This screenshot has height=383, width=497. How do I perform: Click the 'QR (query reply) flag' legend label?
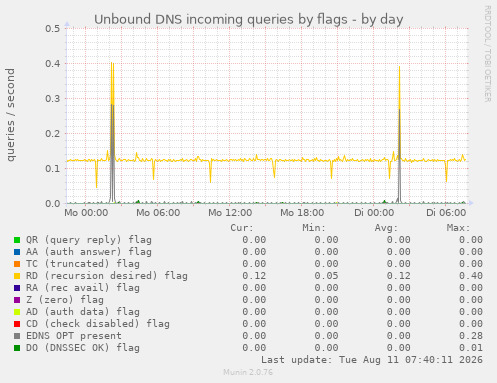[x=89, y=240]
